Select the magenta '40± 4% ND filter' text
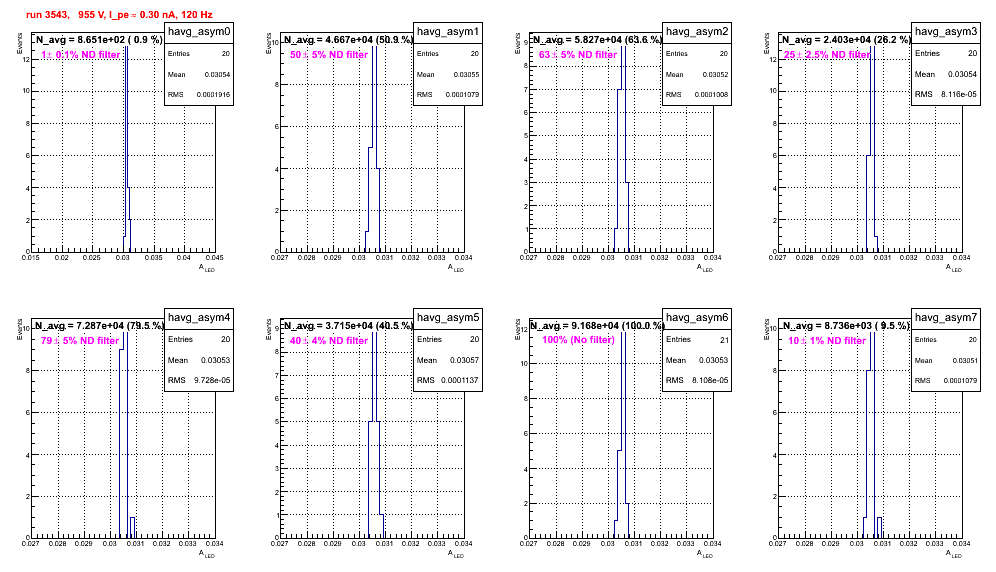The height and width of the screenshot is (572, 996). click(329, 341)
